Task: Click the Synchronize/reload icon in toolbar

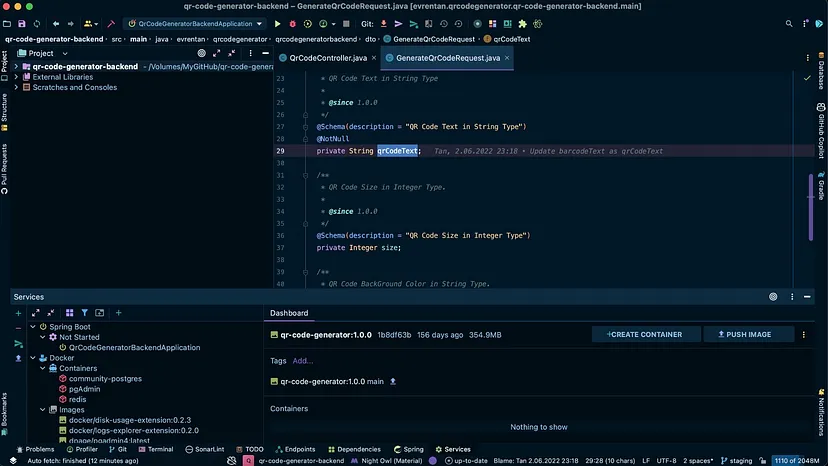Action: pos(36,24)
